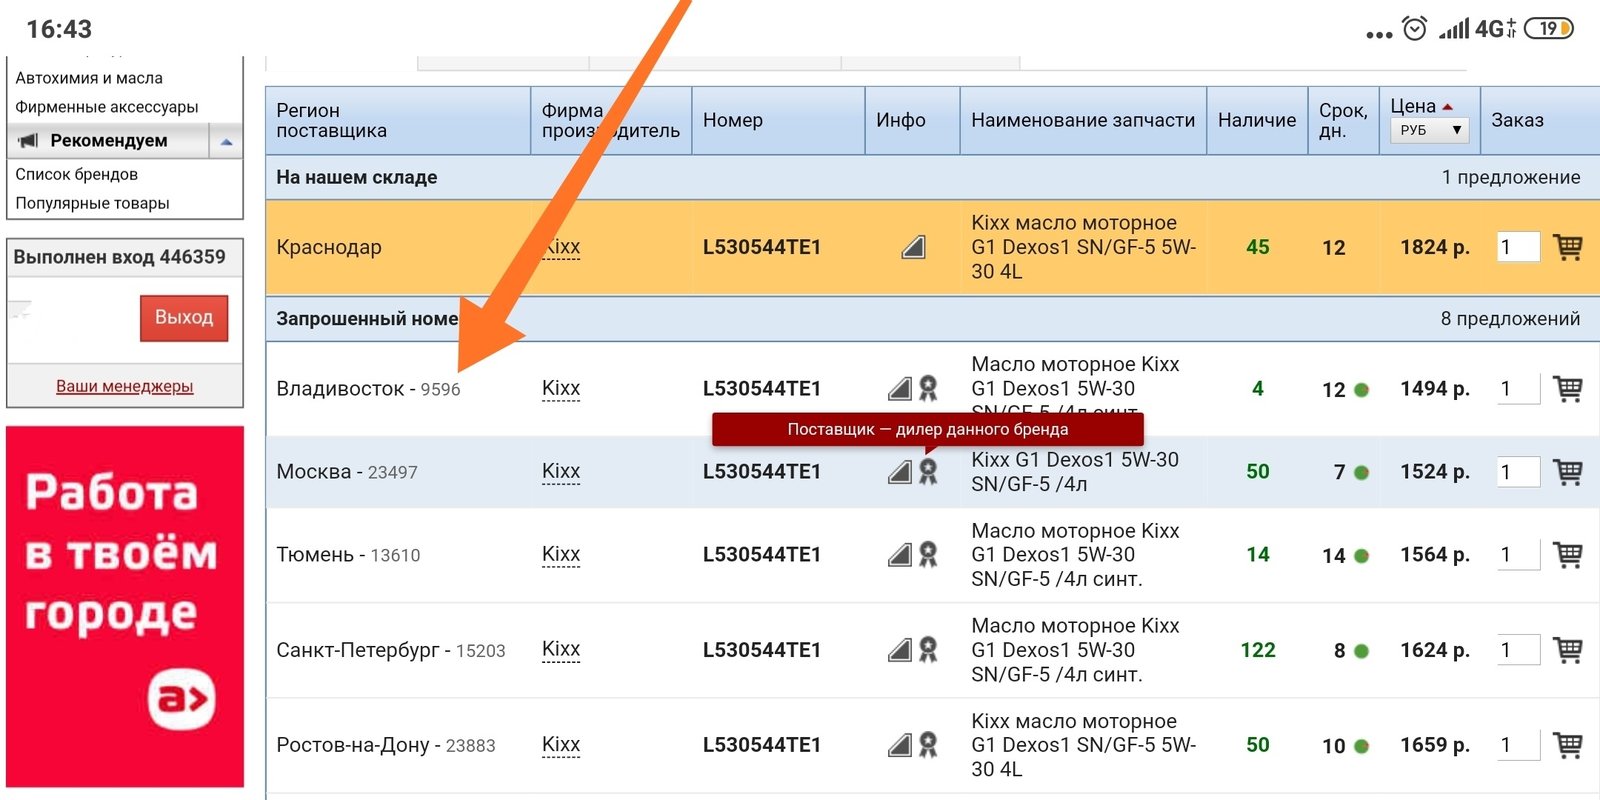This screenshot has width=1600, height=800.
Task: Click the Регион поставщика column header
Action: (398, 120)
